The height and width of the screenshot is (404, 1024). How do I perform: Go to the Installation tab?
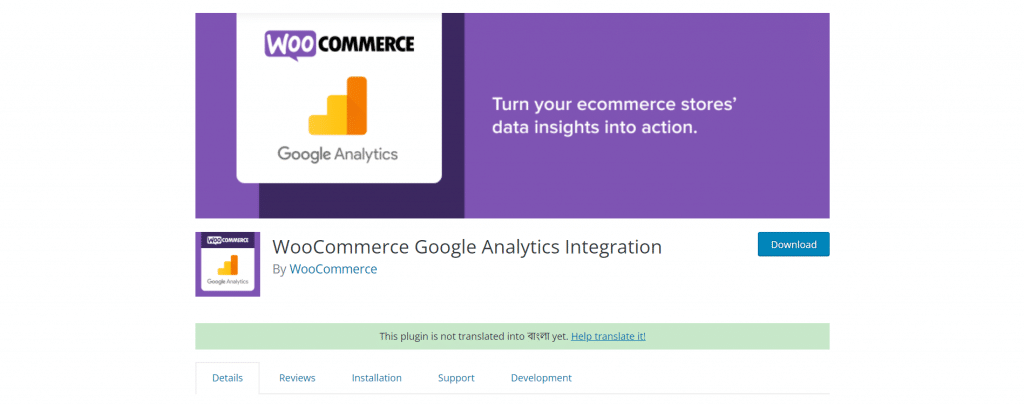coord(376,378)
